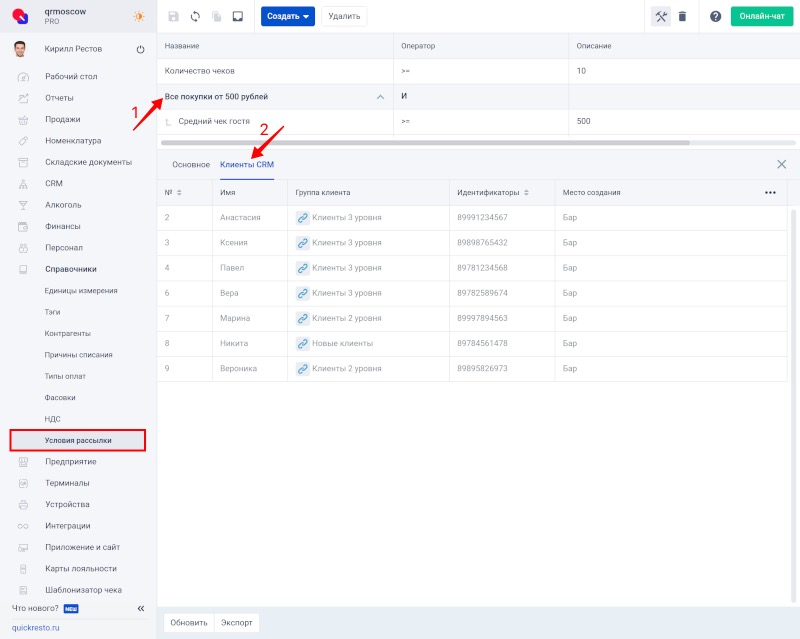
Task: Open Фасовки in the sidebar
Action: pos(60,398)
